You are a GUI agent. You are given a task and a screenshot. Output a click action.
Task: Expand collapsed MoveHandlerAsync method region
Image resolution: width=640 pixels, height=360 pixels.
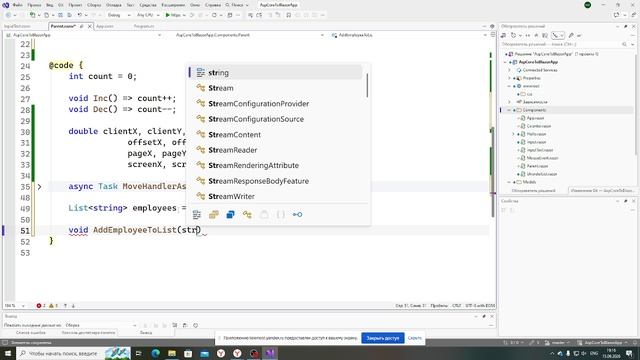pos(39,187)
